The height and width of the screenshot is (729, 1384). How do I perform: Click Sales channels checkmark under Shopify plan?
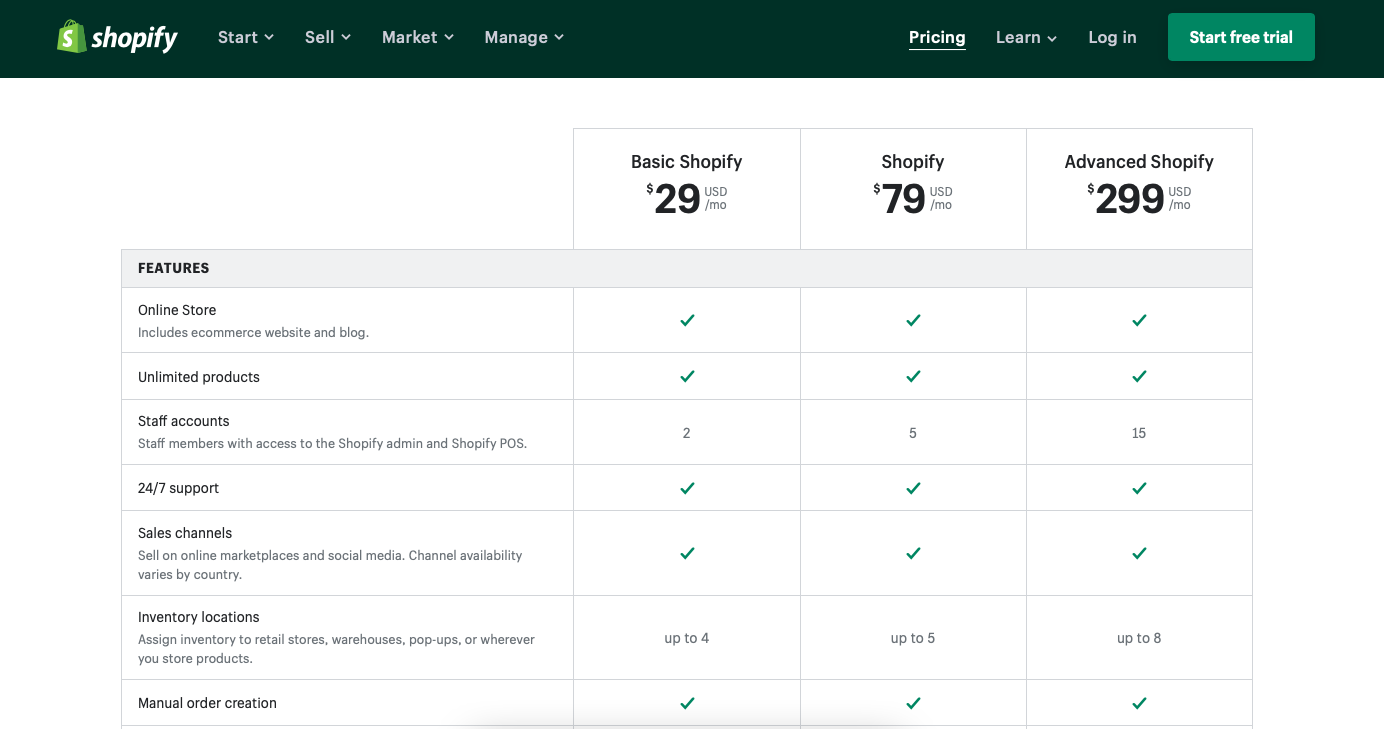(x=913, y=553)
